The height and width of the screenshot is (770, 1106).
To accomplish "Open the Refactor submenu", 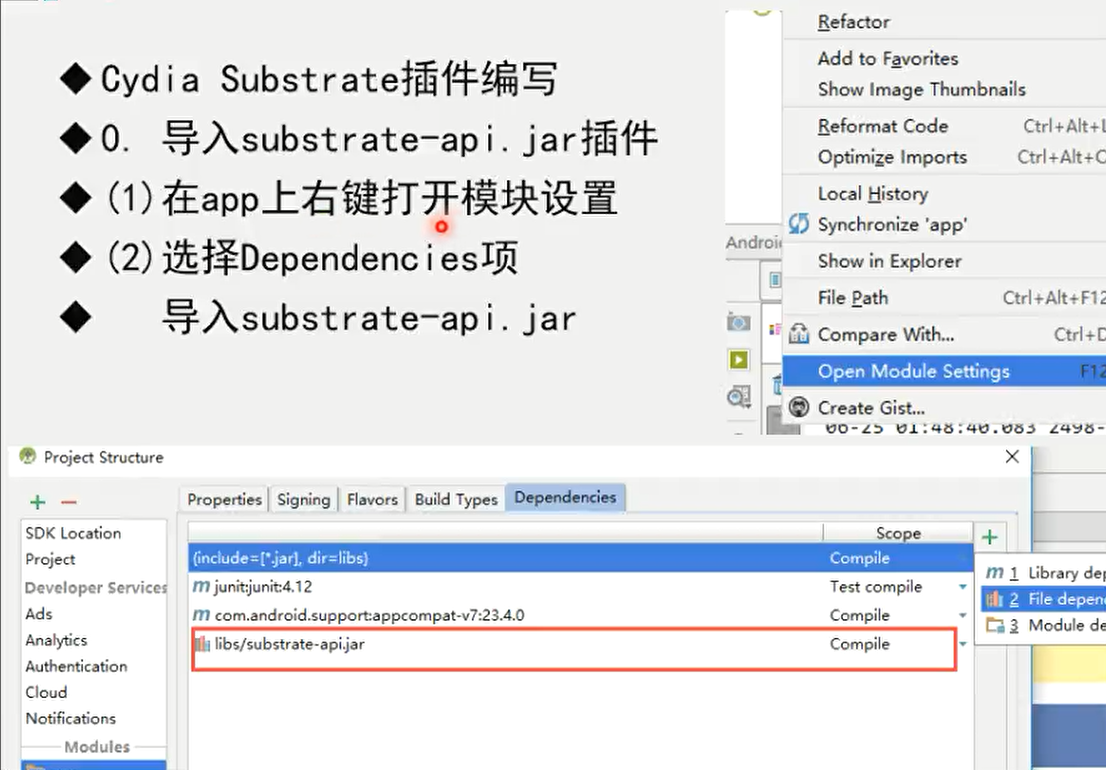I will click(x=944, y=22).
